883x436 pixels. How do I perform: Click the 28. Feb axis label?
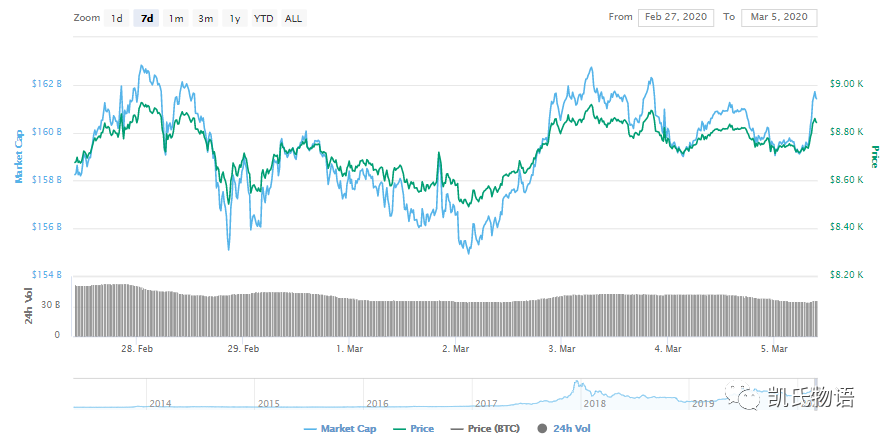pos(138,349)
